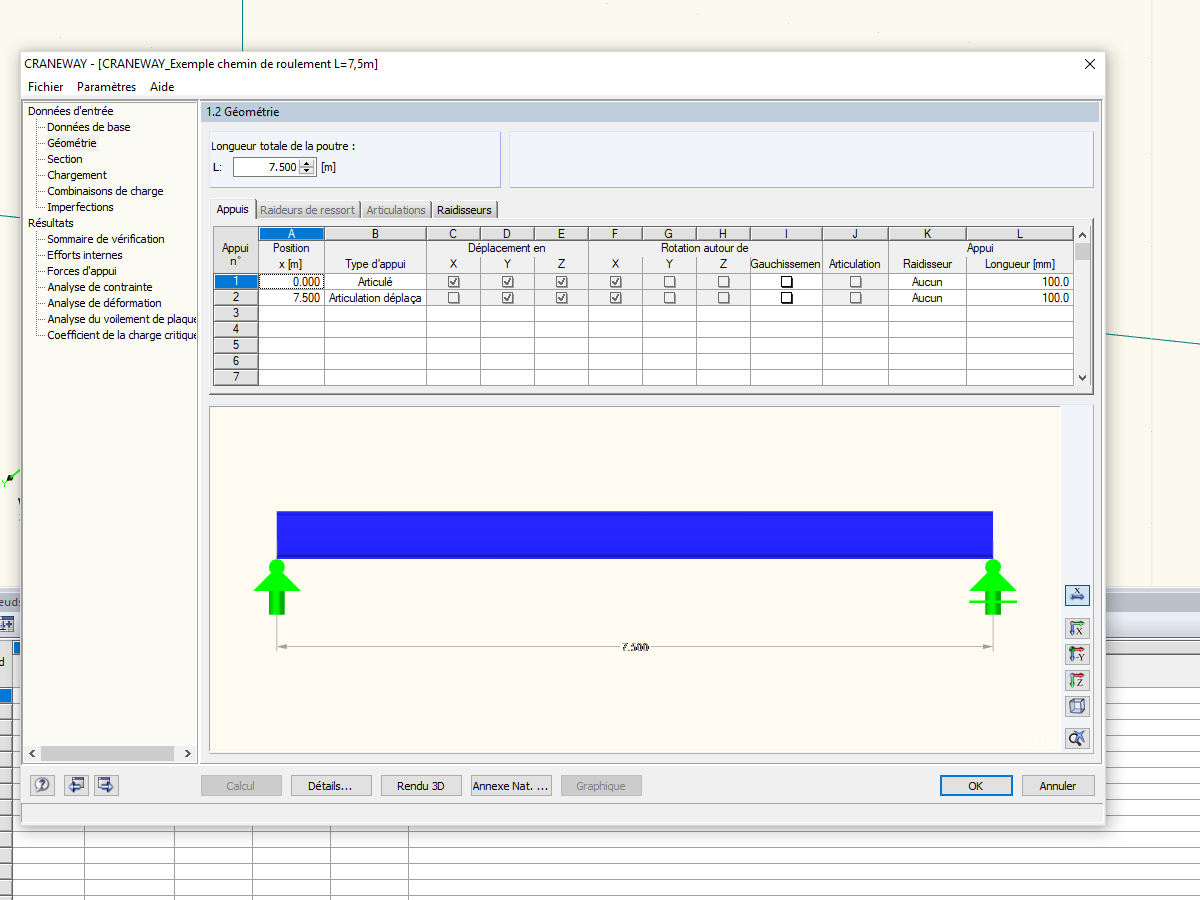Toggle rotation about X for support 1
This screenshot has width=1200, height=900.
pos(615,282)
